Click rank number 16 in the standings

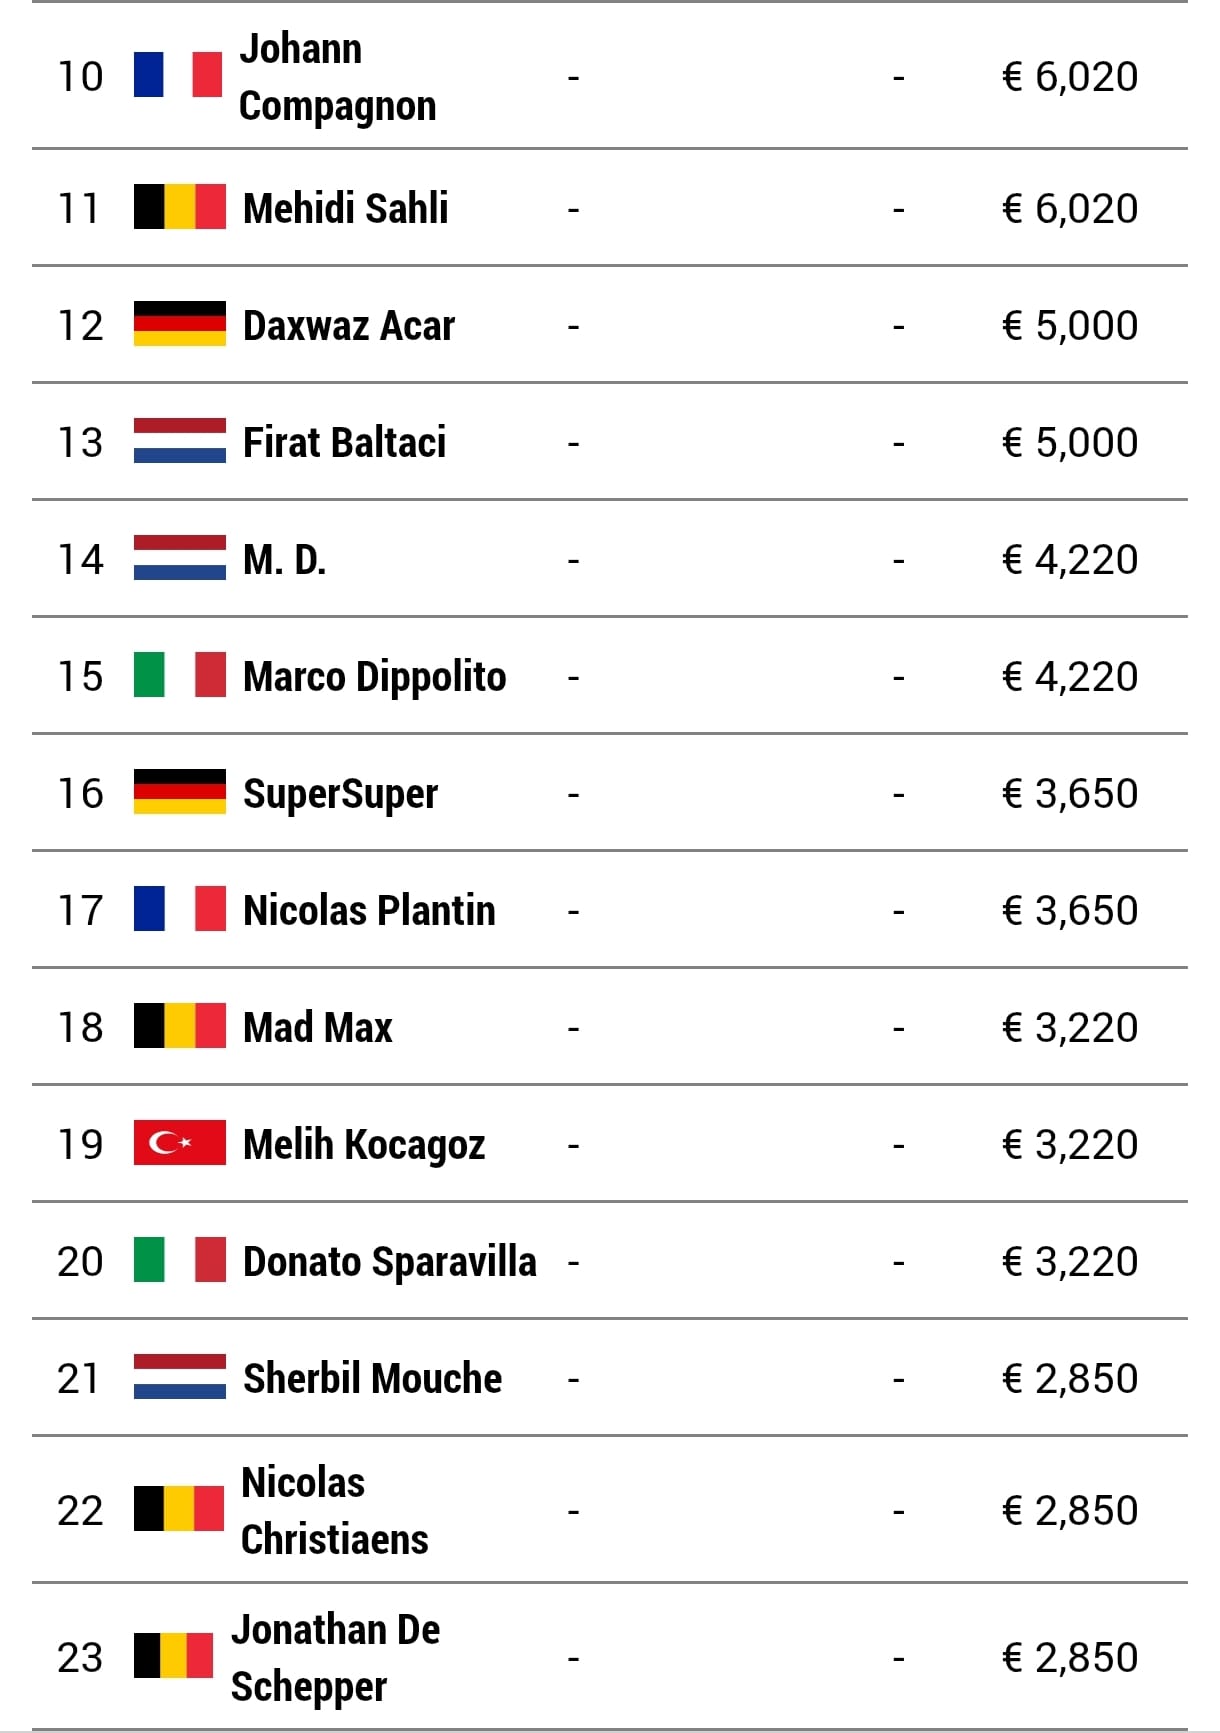coord(80,793)
